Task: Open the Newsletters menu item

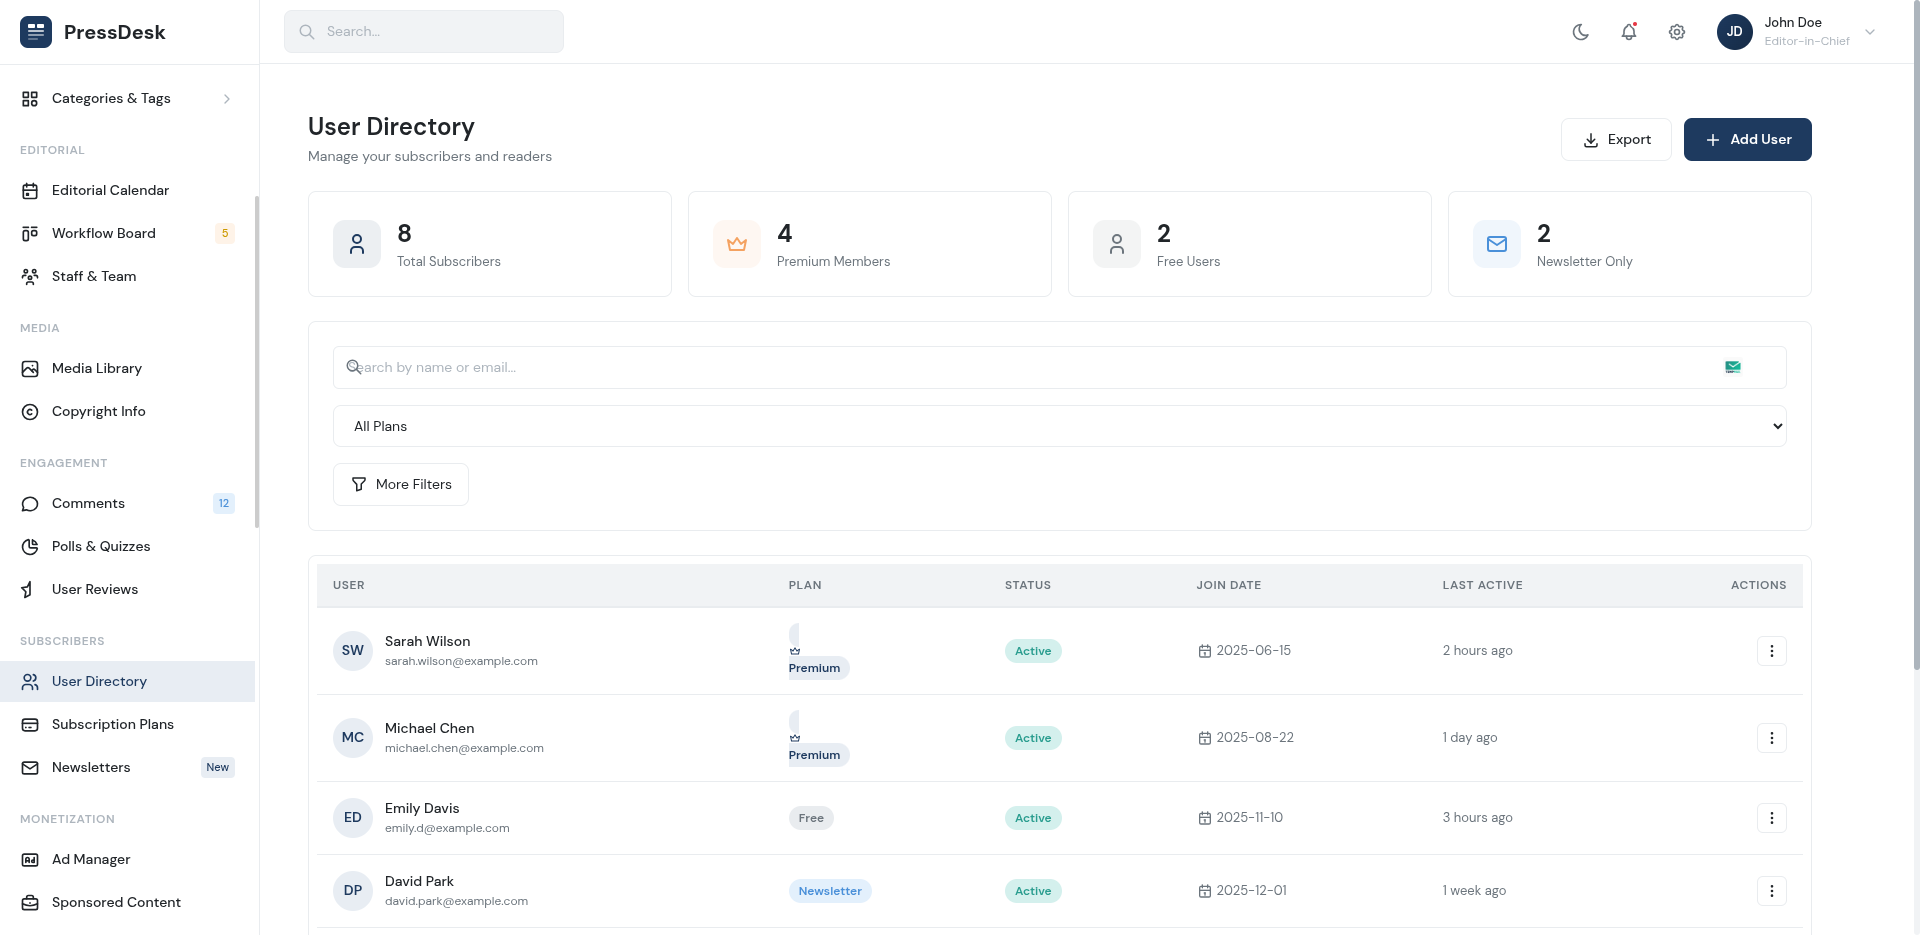Action: coord(91,767)
